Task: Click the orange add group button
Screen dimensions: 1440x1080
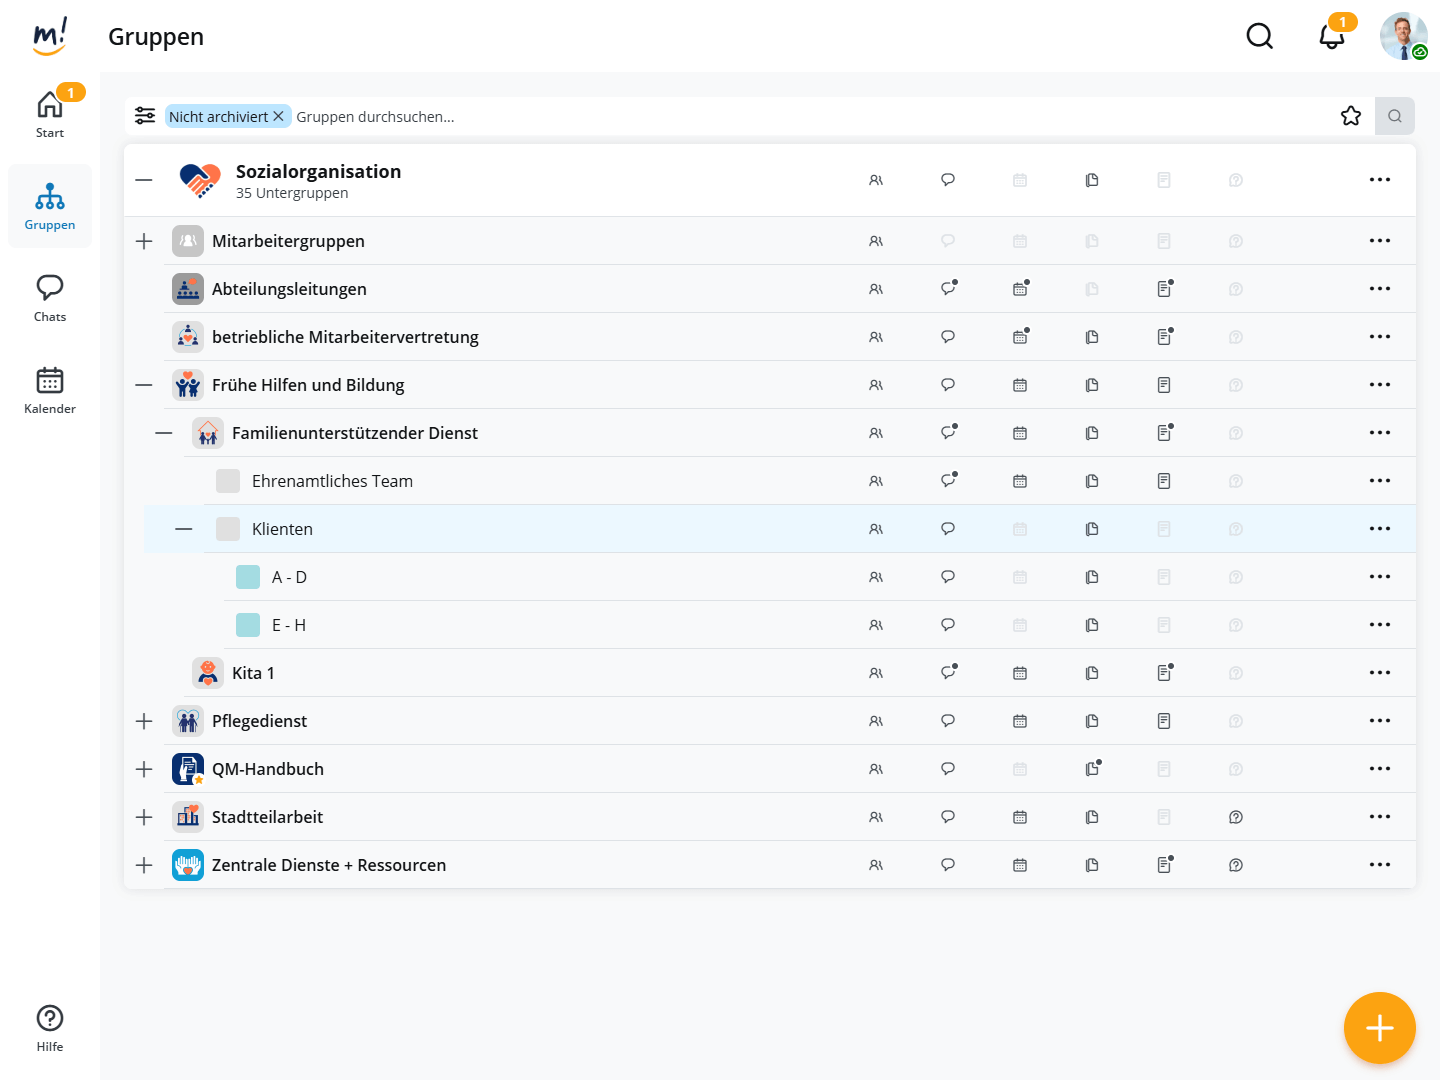Action: click(x=1380, y=1028)
